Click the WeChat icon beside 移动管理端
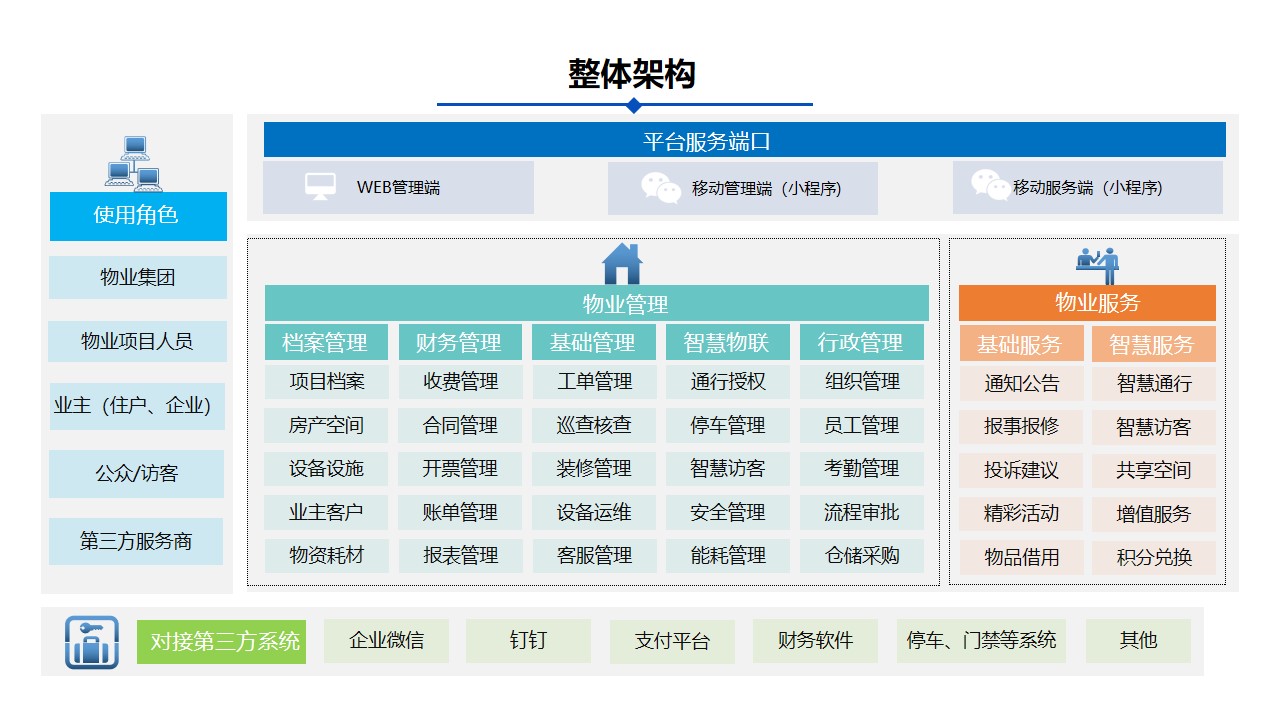 661,187
